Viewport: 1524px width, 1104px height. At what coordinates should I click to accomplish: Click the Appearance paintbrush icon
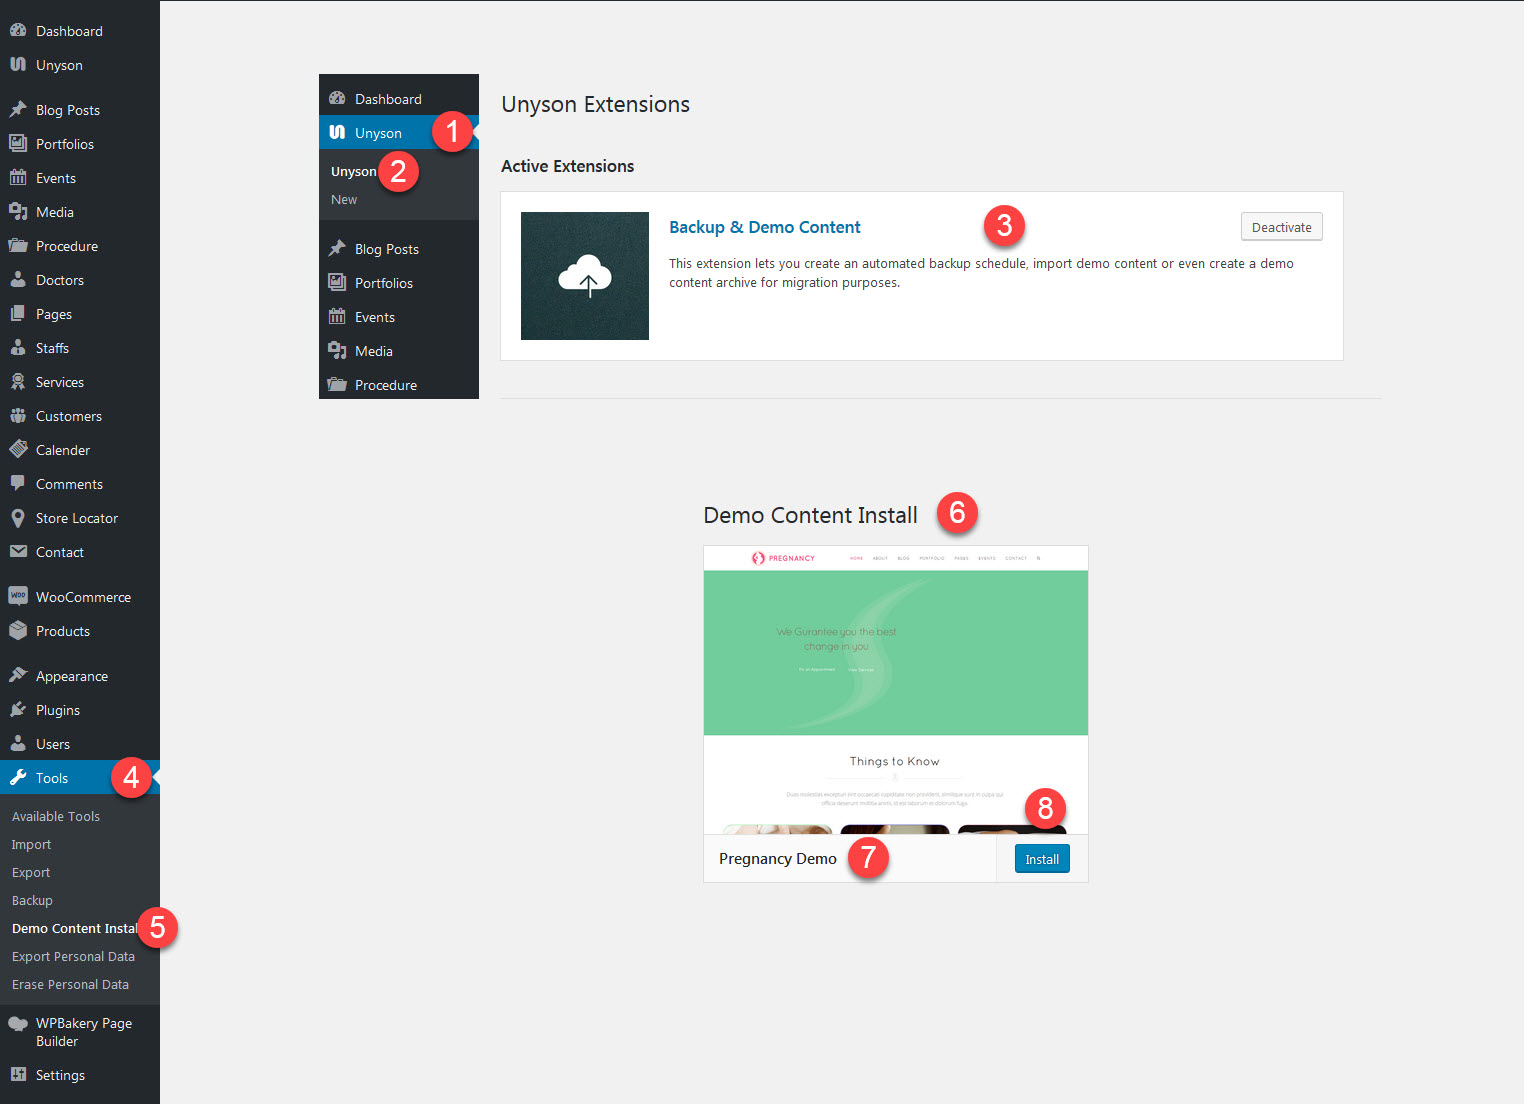click(18, 676)
